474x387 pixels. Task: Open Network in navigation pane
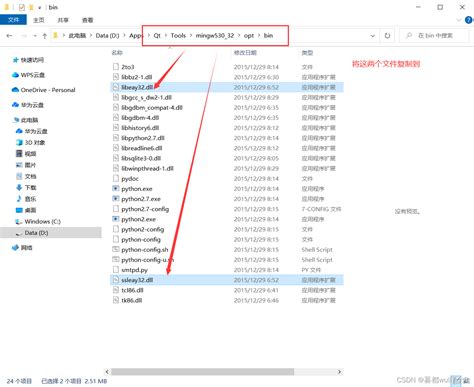22,248
